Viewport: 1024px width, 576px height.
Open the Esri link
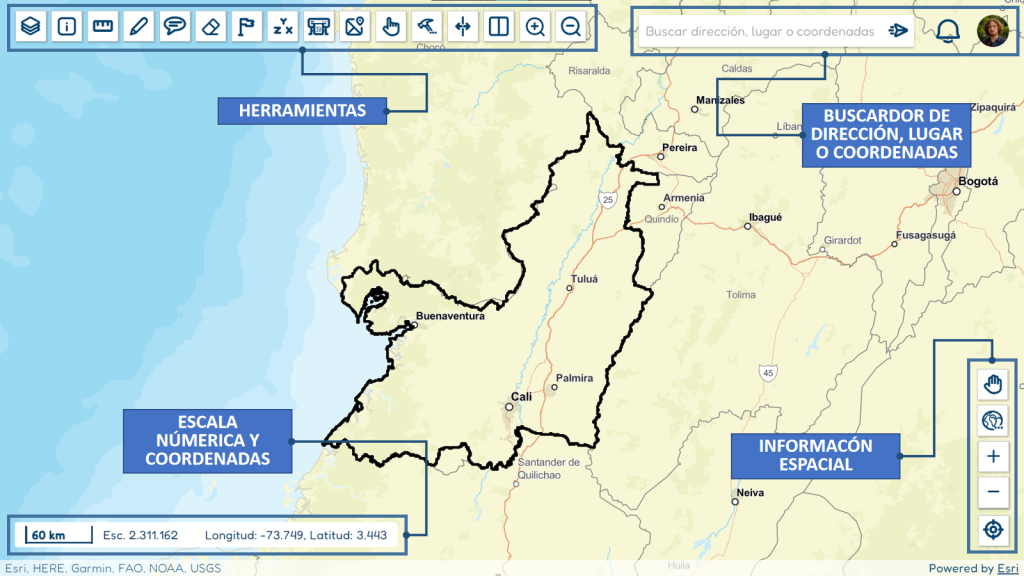[x=1008, y=568]
